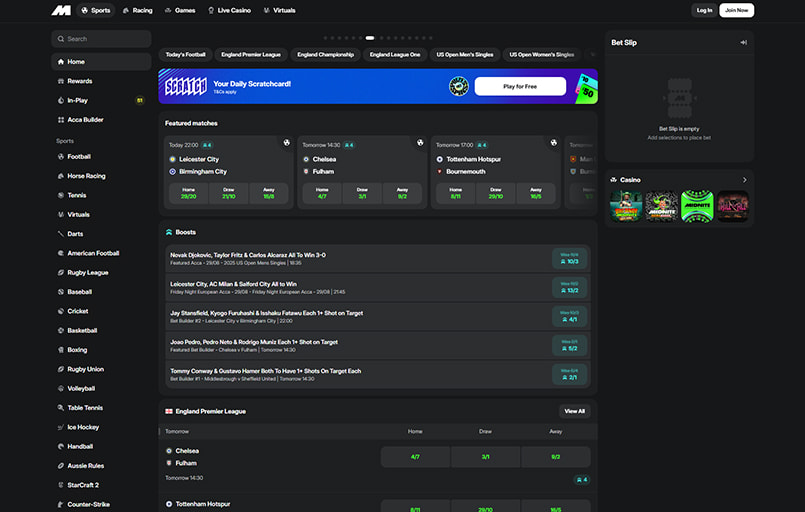805x512 pixels.
Task: Toggle Chelsea v Fulham stats badge in league list
Action: [580, 480]
